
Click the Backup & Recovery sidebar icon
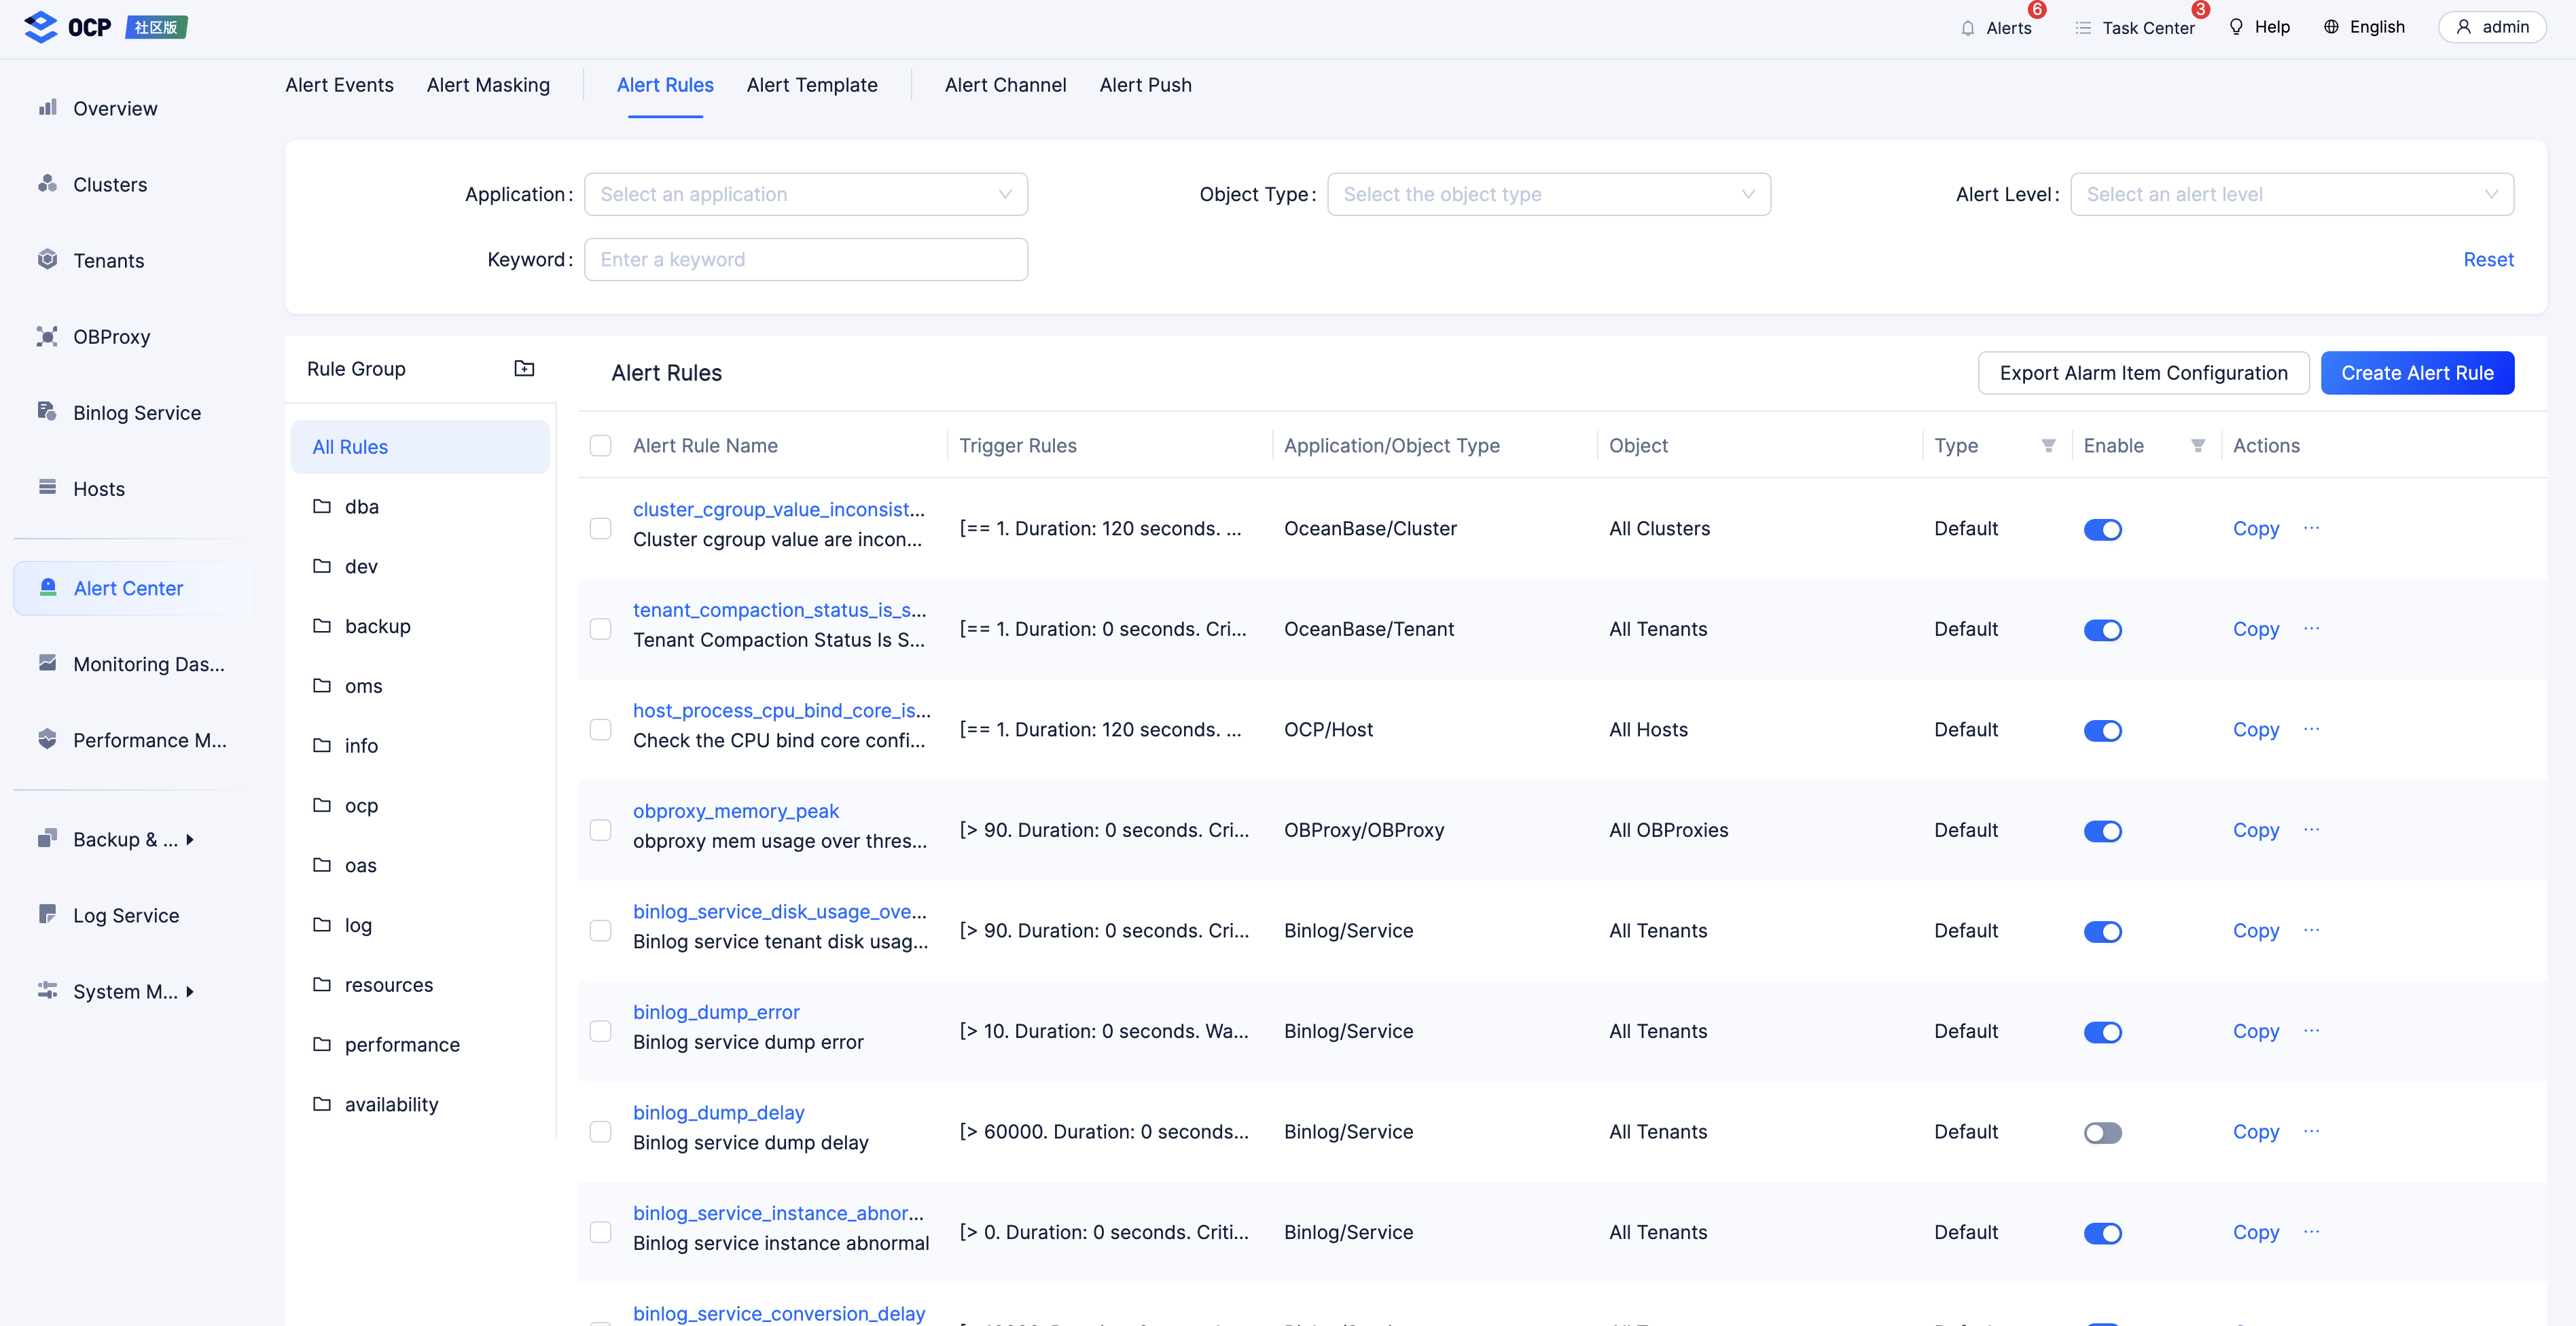47,838
